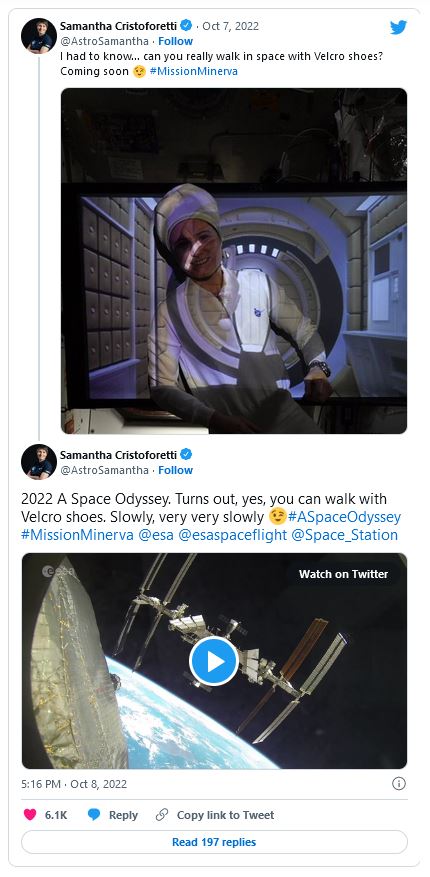The height and width of the screenshot is (877, 430).
Task: Open Samantha's top profile avatar
Action: tap(39, 35)
